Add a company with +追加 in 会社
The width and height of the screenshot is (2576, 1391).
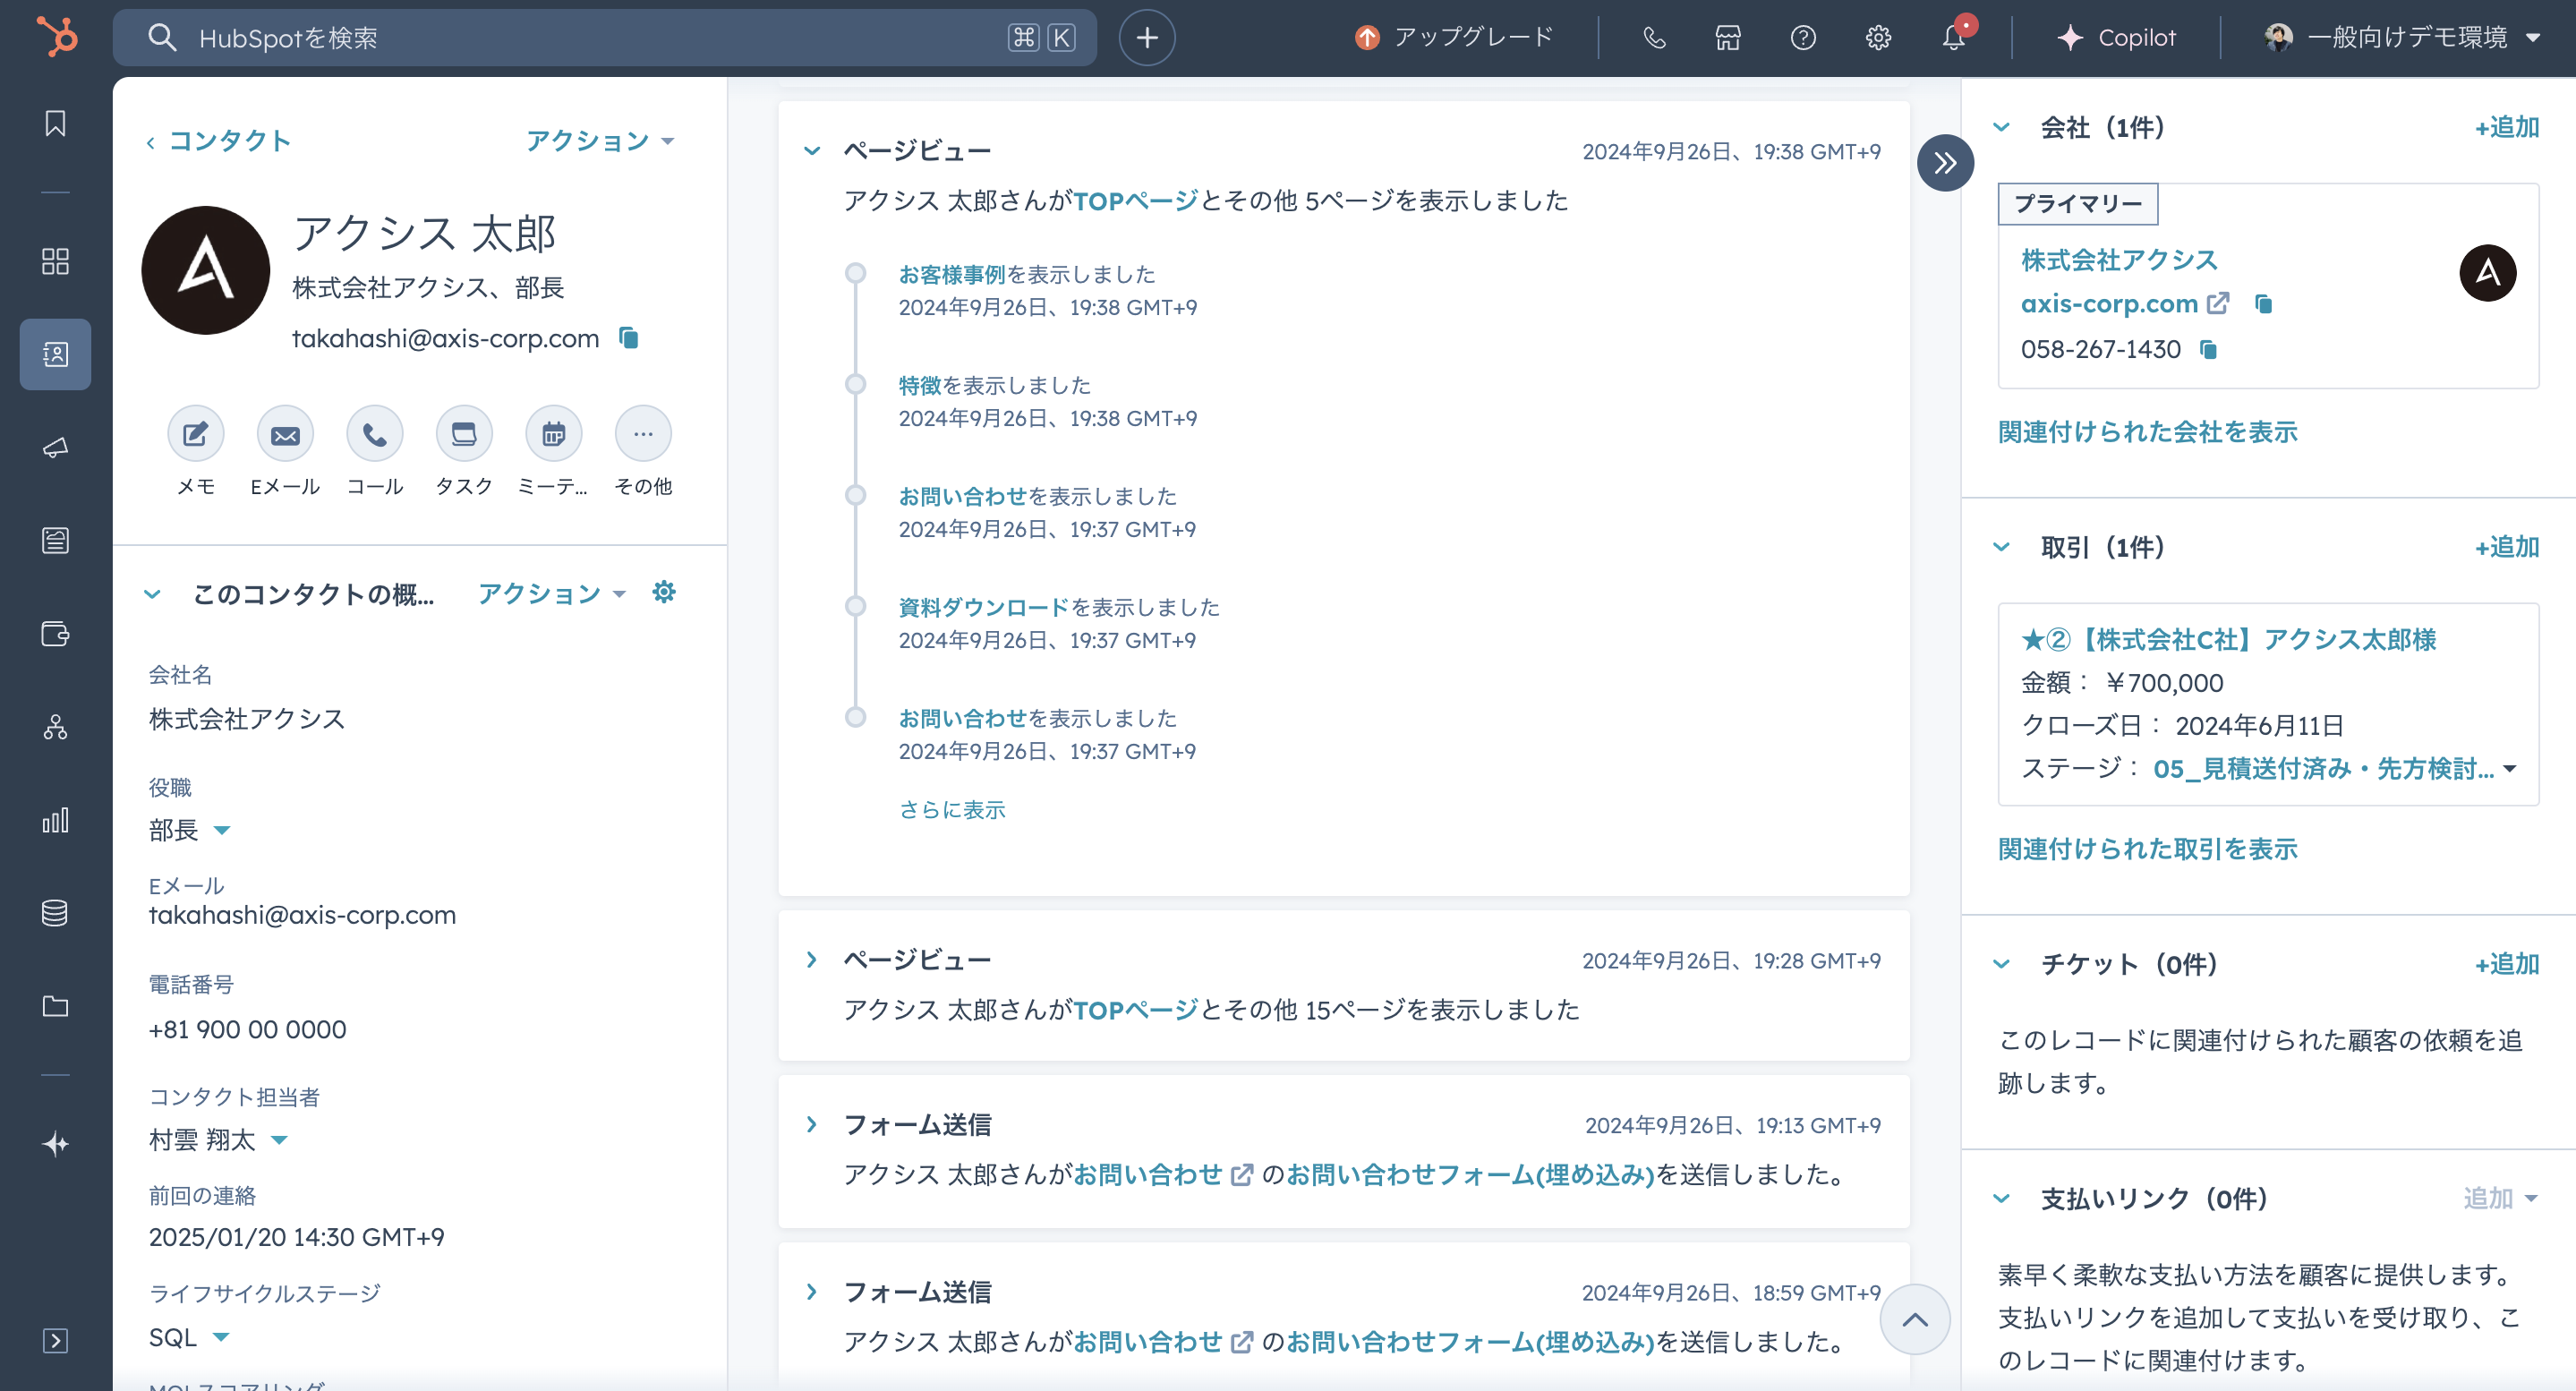[2506, 127]
